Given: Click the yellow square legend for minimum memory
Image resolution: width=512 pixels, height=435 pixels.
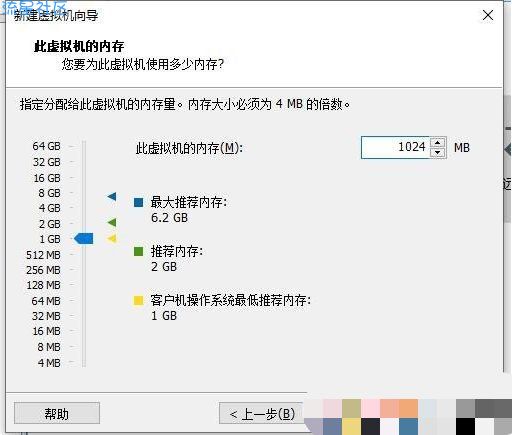Looking at the screenshot, I should point(138,300).
